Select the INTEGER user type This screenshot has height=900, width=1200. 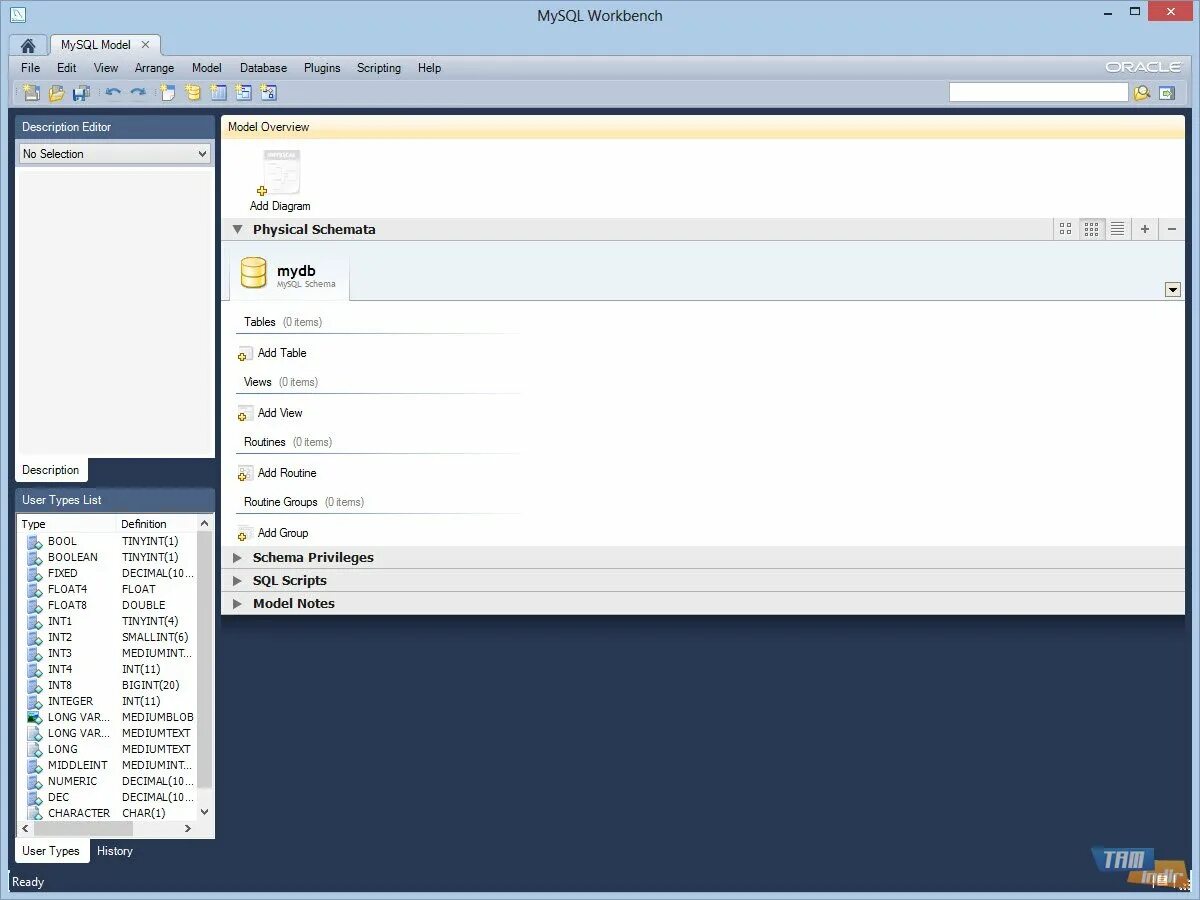click(107, 701)
